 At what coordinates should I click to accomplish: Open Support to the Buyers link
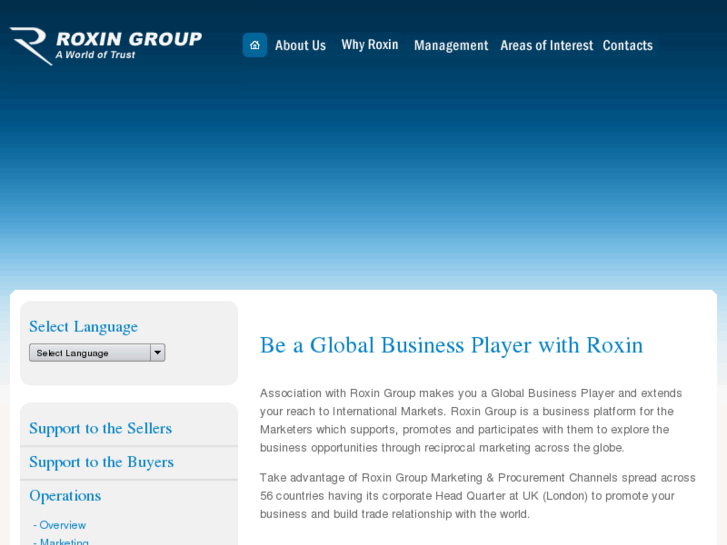pyautogui.click(x=102, y=462)
